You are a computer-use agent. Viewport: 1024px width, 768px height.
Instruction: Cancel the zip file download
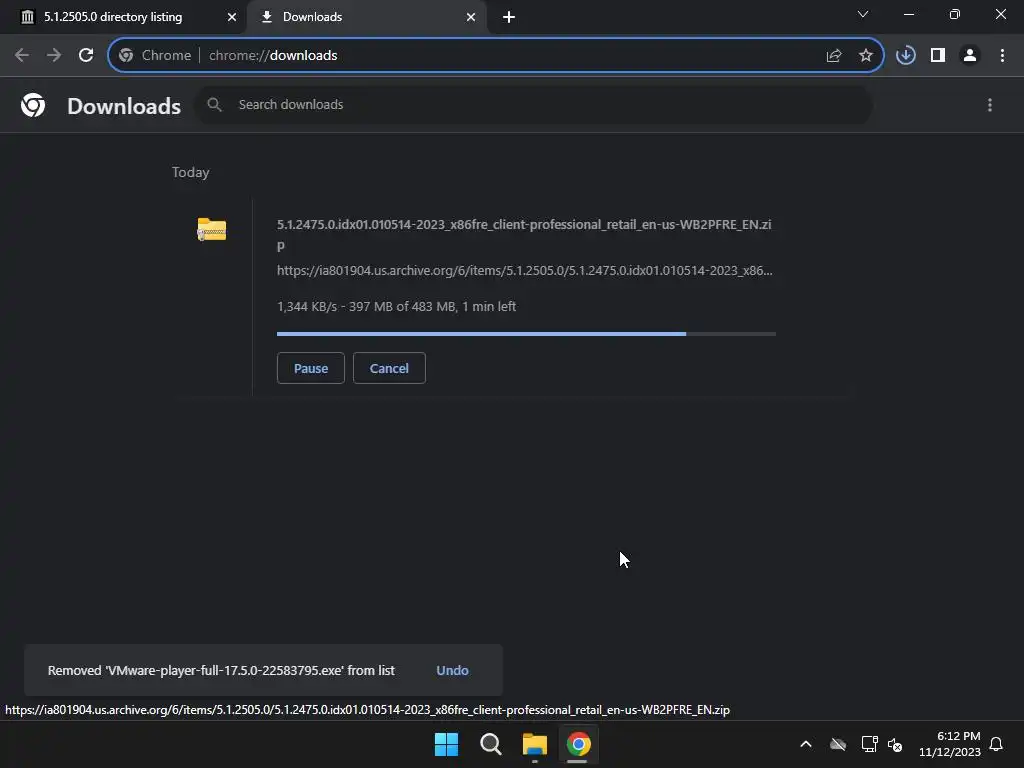[389, 368]
